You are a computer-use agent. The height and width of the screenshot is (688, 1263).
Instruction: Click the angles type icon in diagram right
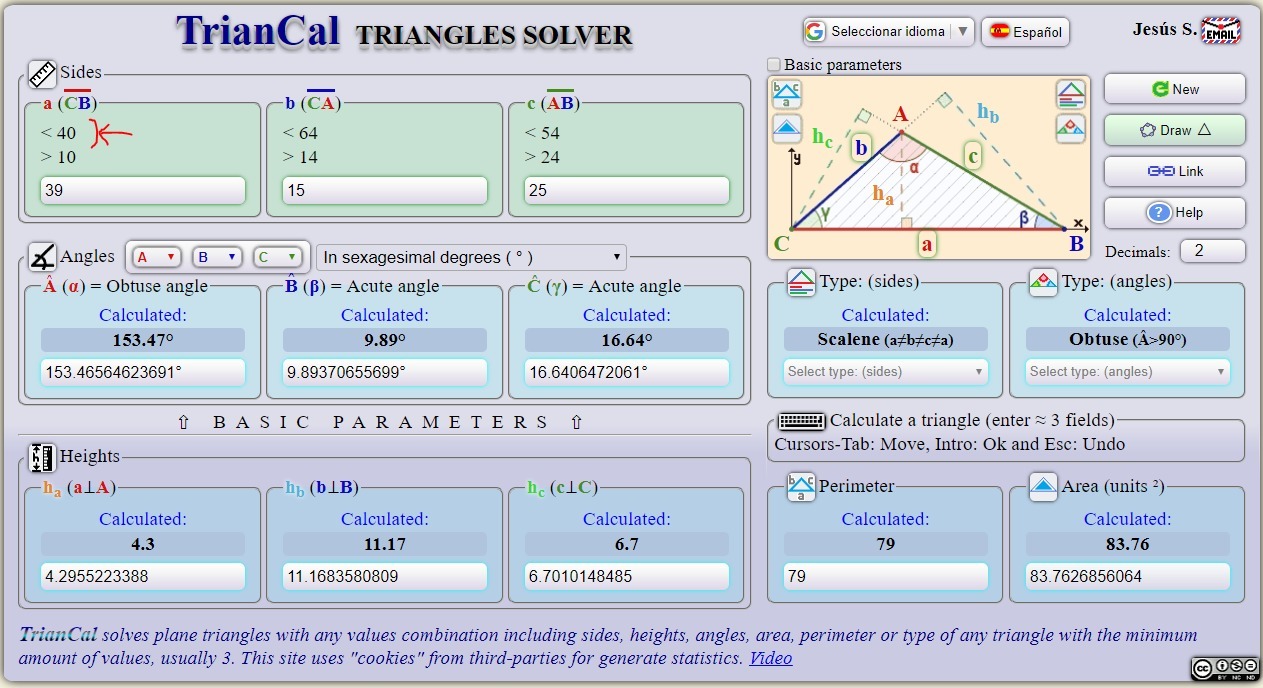click(1070, 129)
